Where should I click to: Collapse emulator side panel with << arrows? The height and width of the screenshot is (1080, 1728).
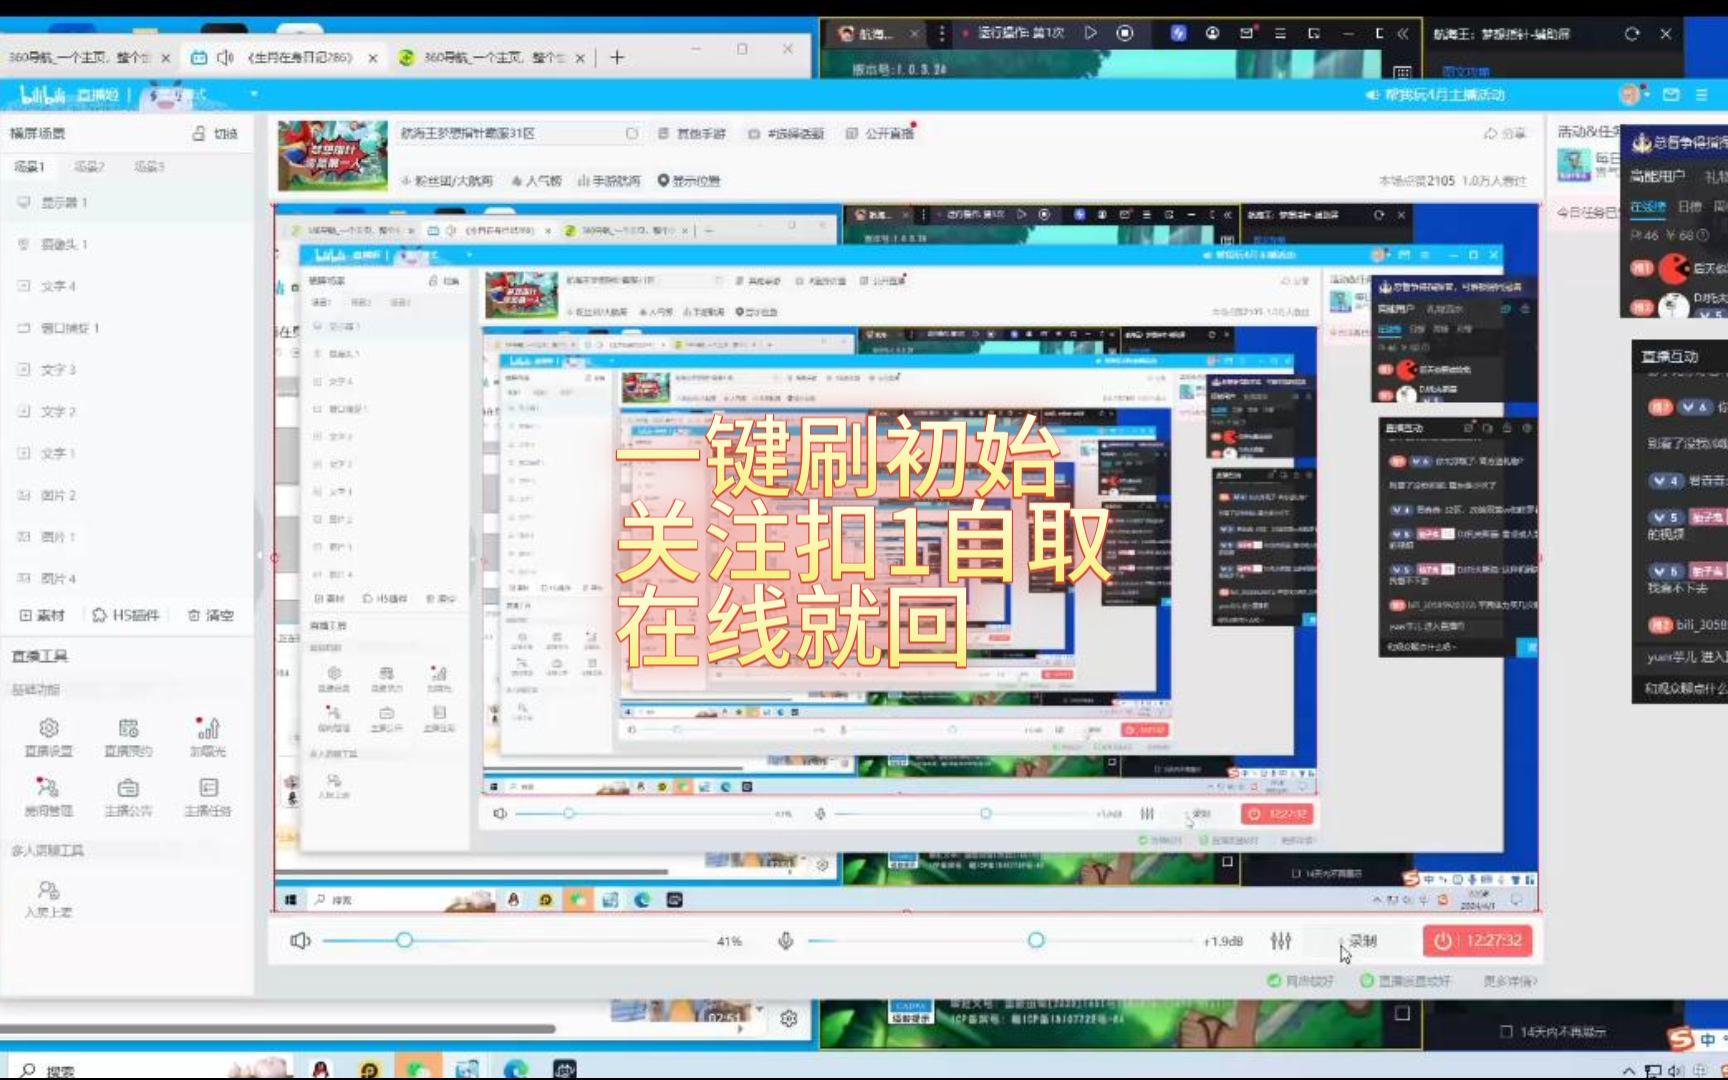pyautogui.click(x=1403, y=33)
